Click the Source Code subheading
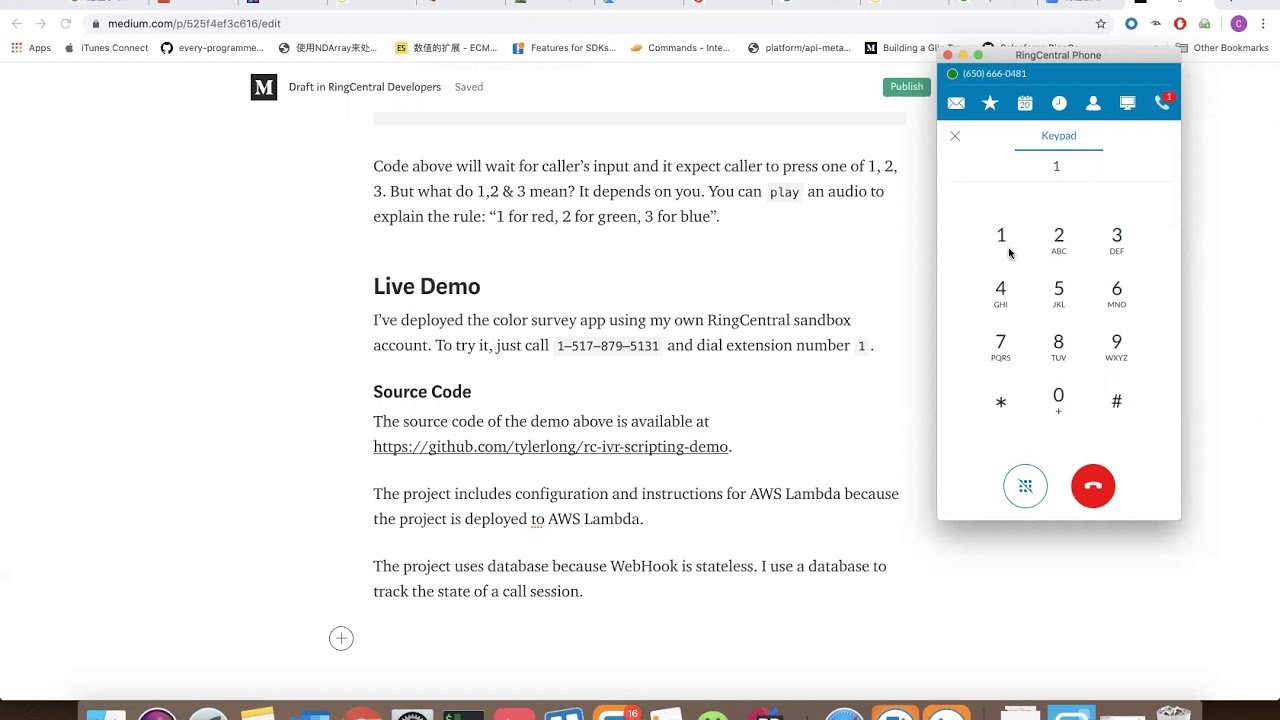 coord(422,392)
